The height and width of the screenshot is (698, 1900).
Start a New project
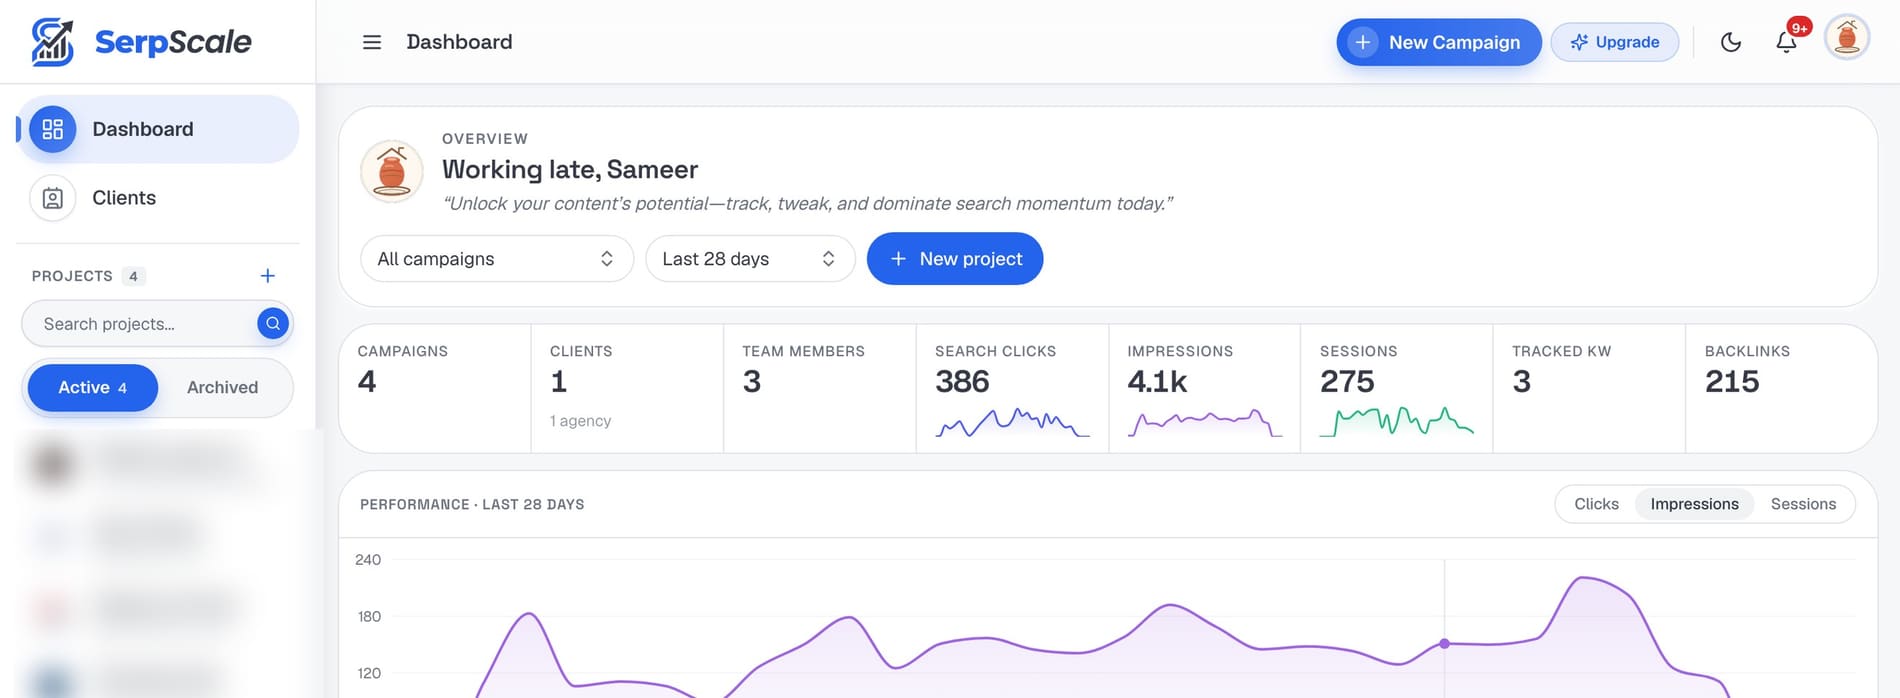click(955, 259)
